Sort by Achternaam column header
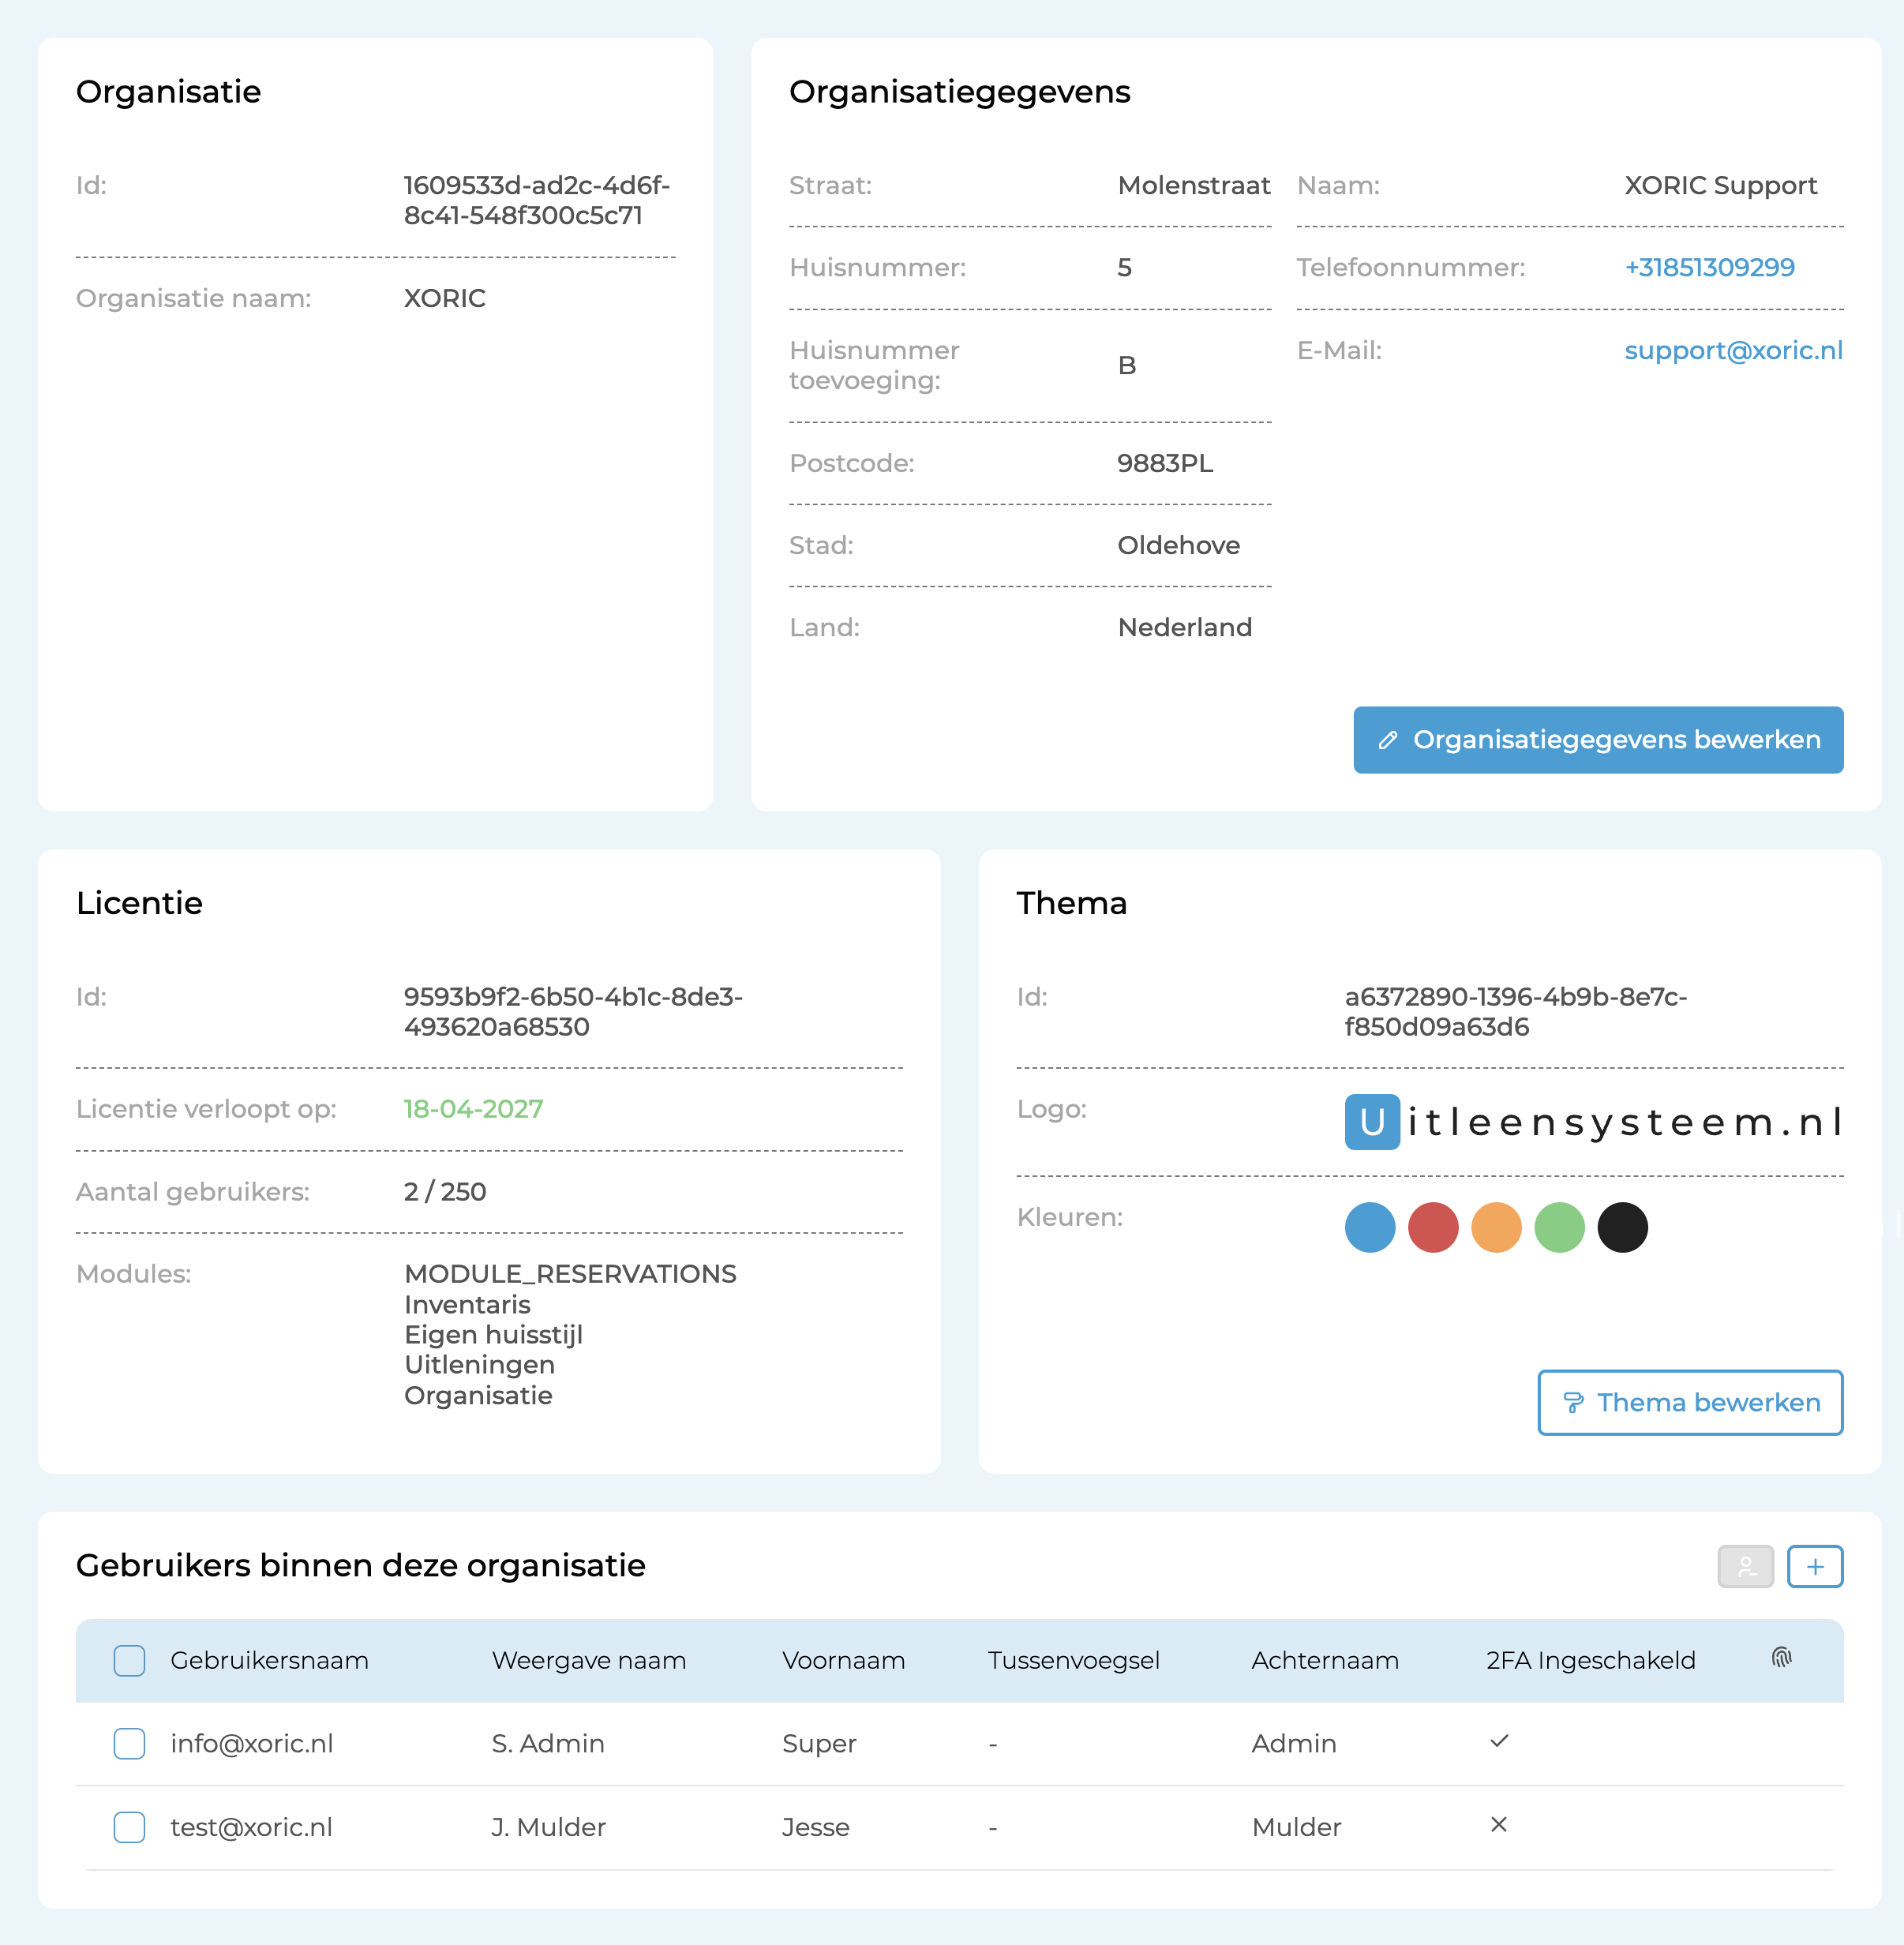This screenshot has height=1945, width=1904. (x=1325, y=1660)
